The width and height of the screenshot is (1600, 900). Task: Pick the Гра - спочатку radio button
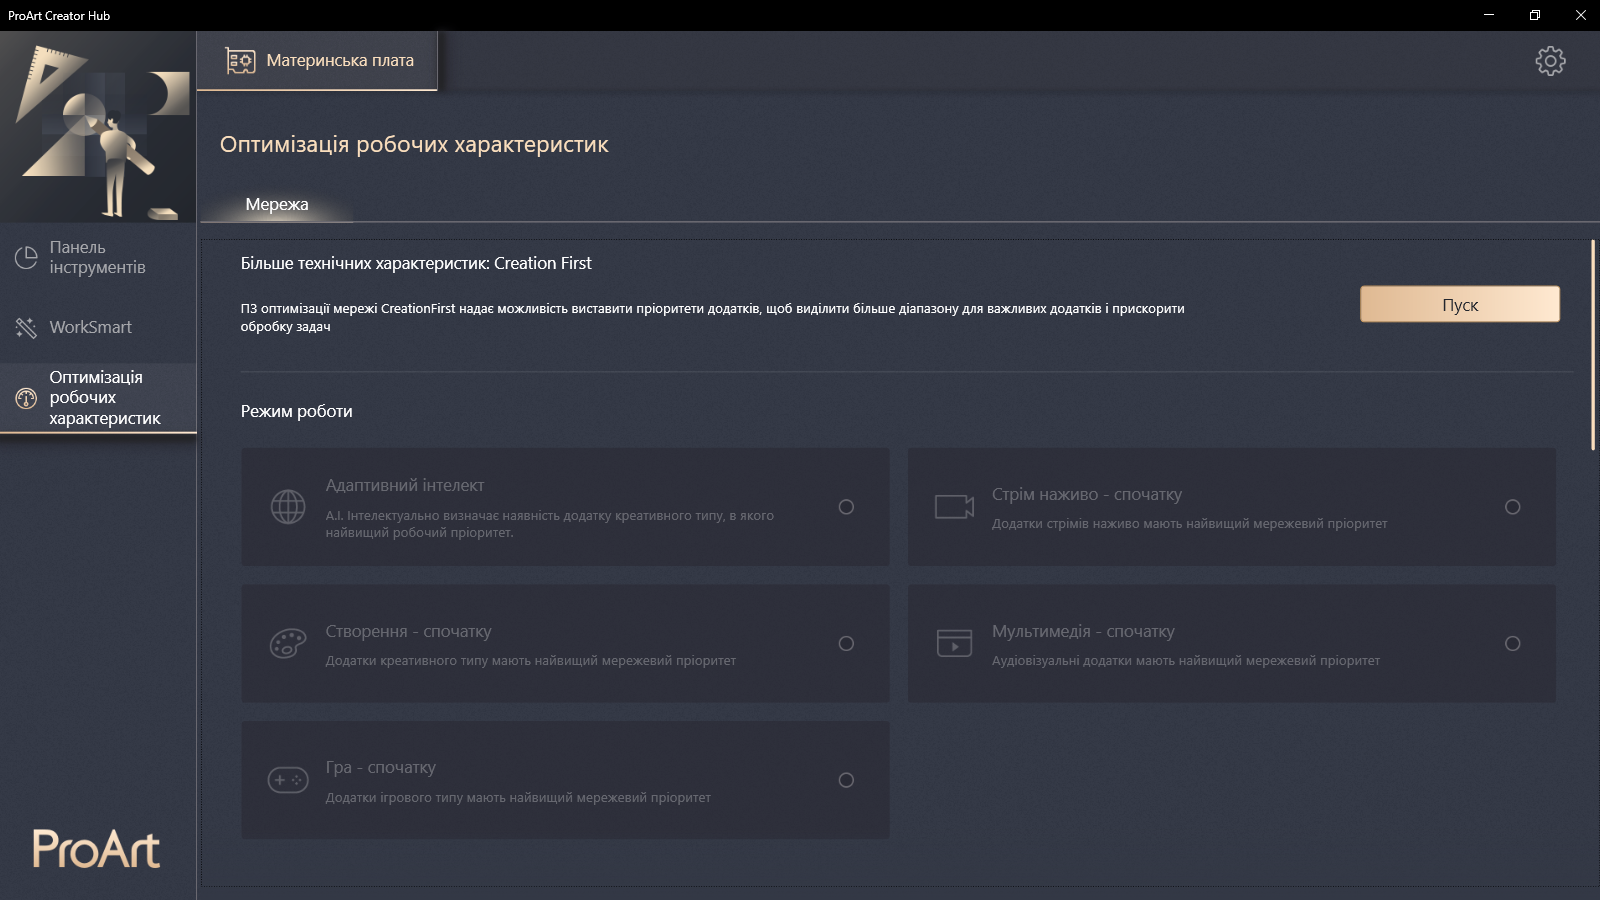[846, 780]
